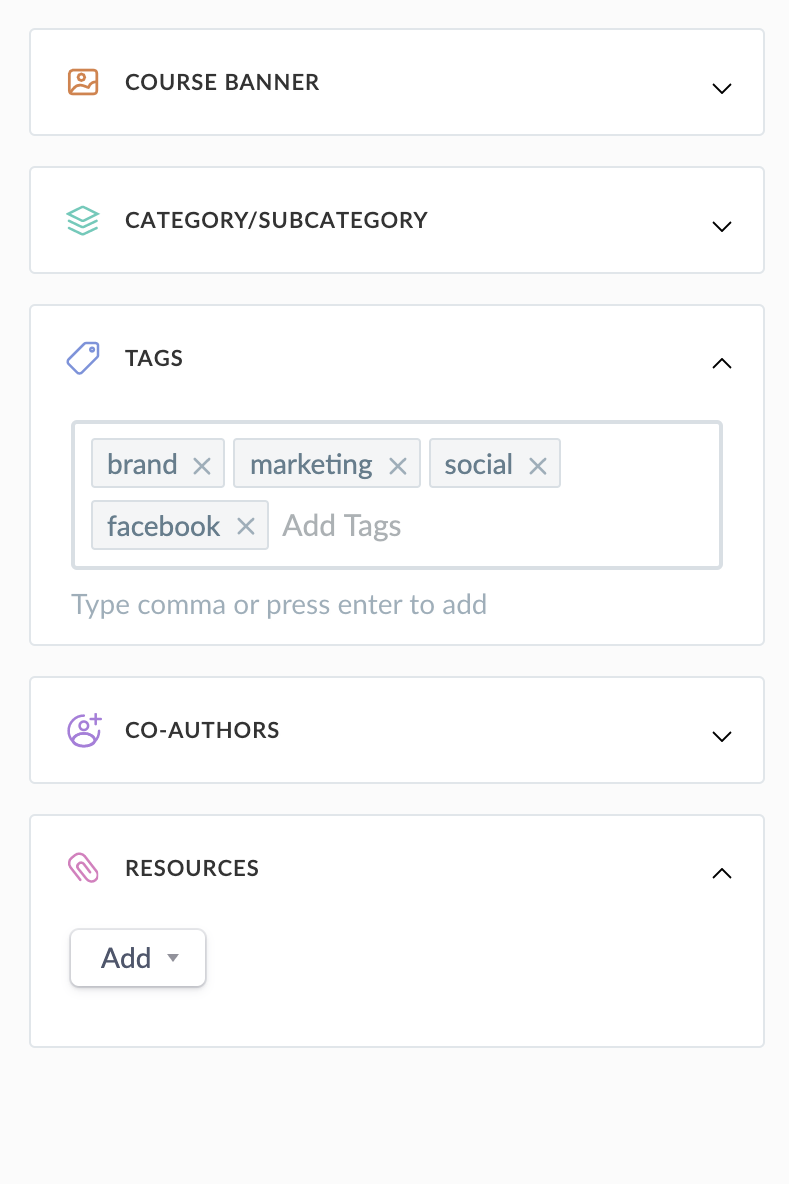The image size is (789, 1184).
Task: Remove the "marketing" tag
Action: tap(398, 465)
